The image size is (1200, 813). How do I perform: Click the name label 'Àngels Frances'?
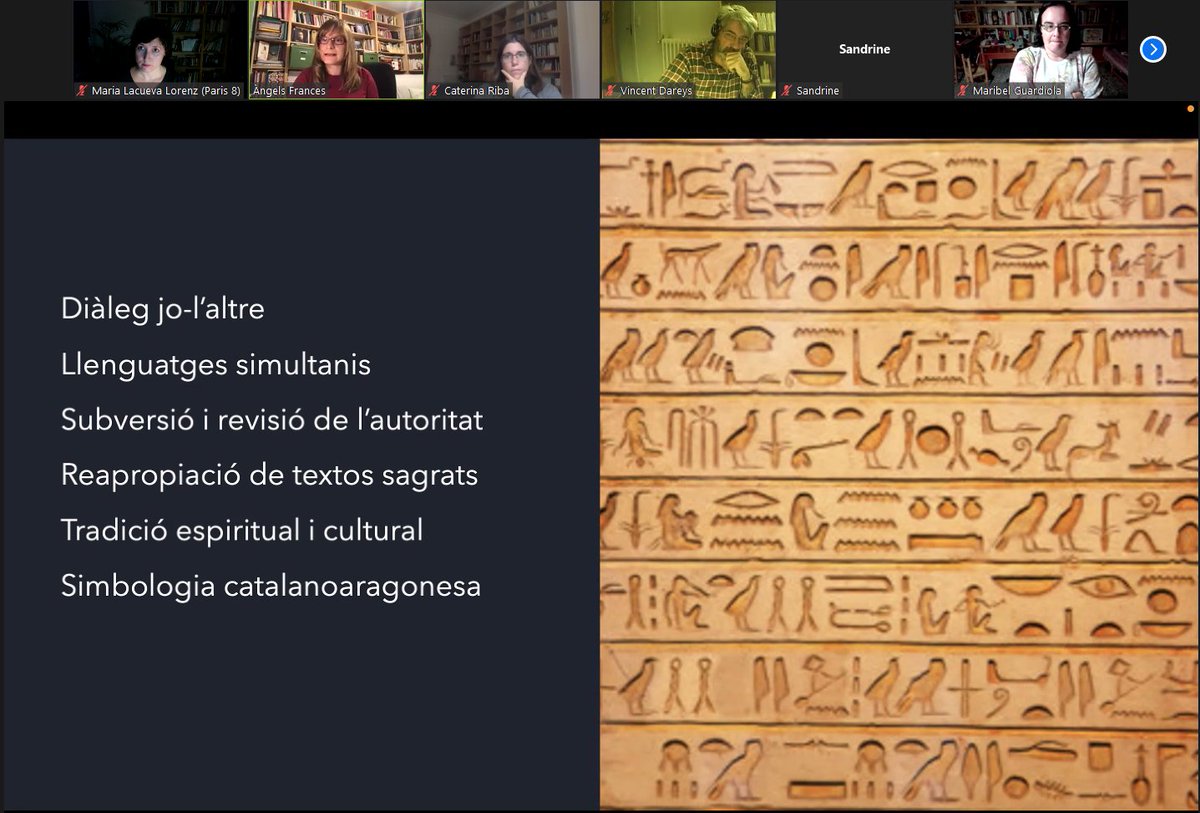(290, 91)
